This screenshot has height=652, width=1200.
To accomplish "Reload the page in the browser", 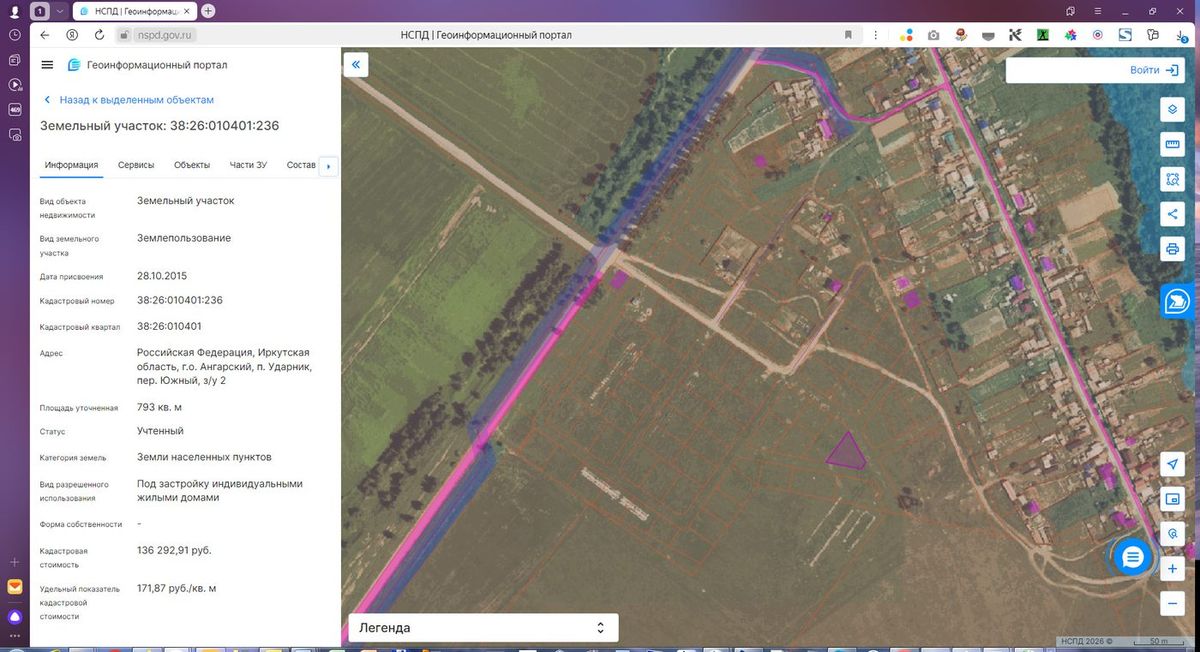I will click(x=99, y=34).
